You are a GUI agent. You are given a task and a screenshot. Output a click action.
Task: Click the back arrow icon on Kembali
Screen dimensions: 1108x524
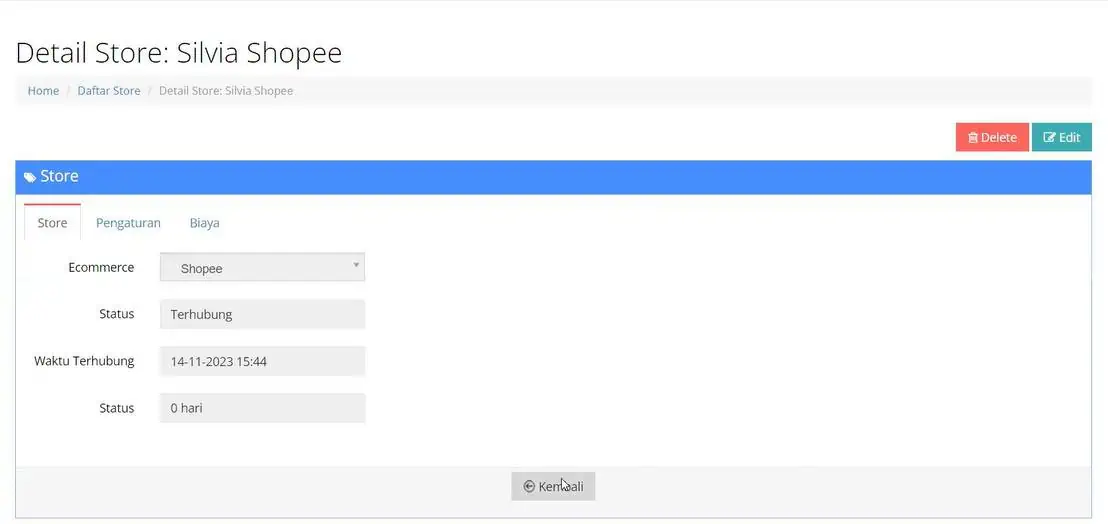529,487
